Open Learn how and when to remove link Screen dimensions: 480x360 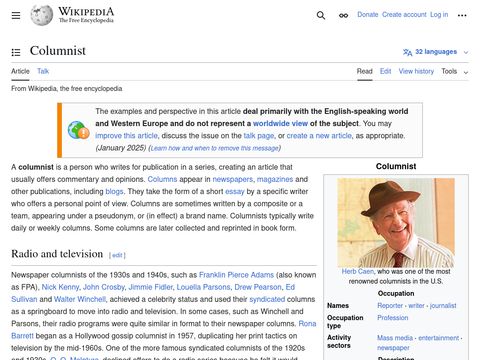point(215,148)
